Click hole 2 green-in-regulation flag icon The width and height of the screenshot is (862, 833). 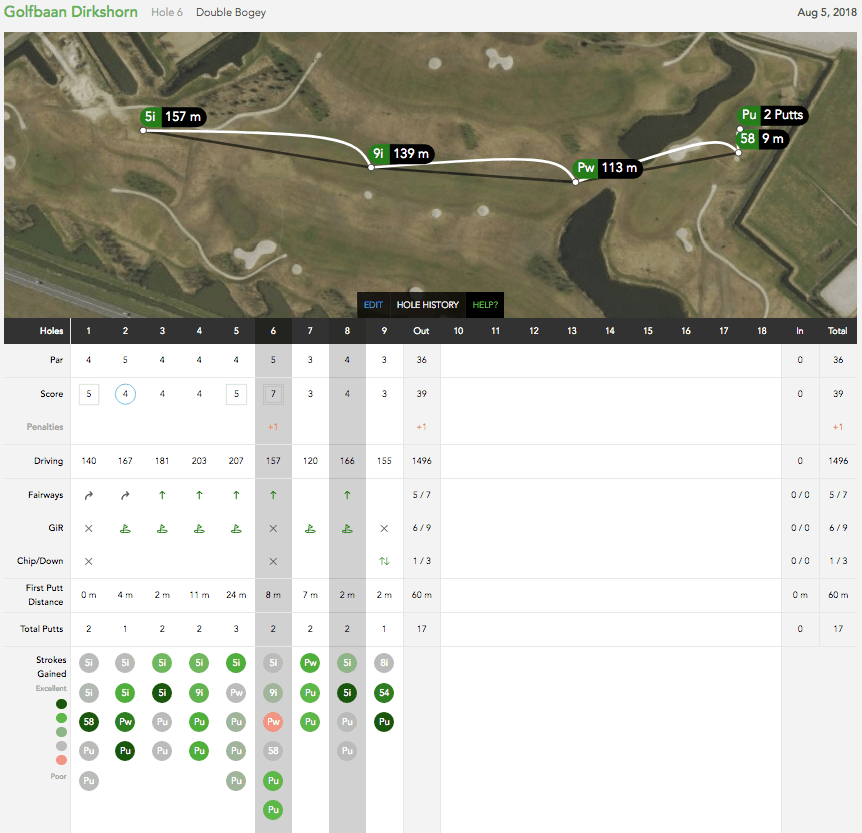pos(125,529)
